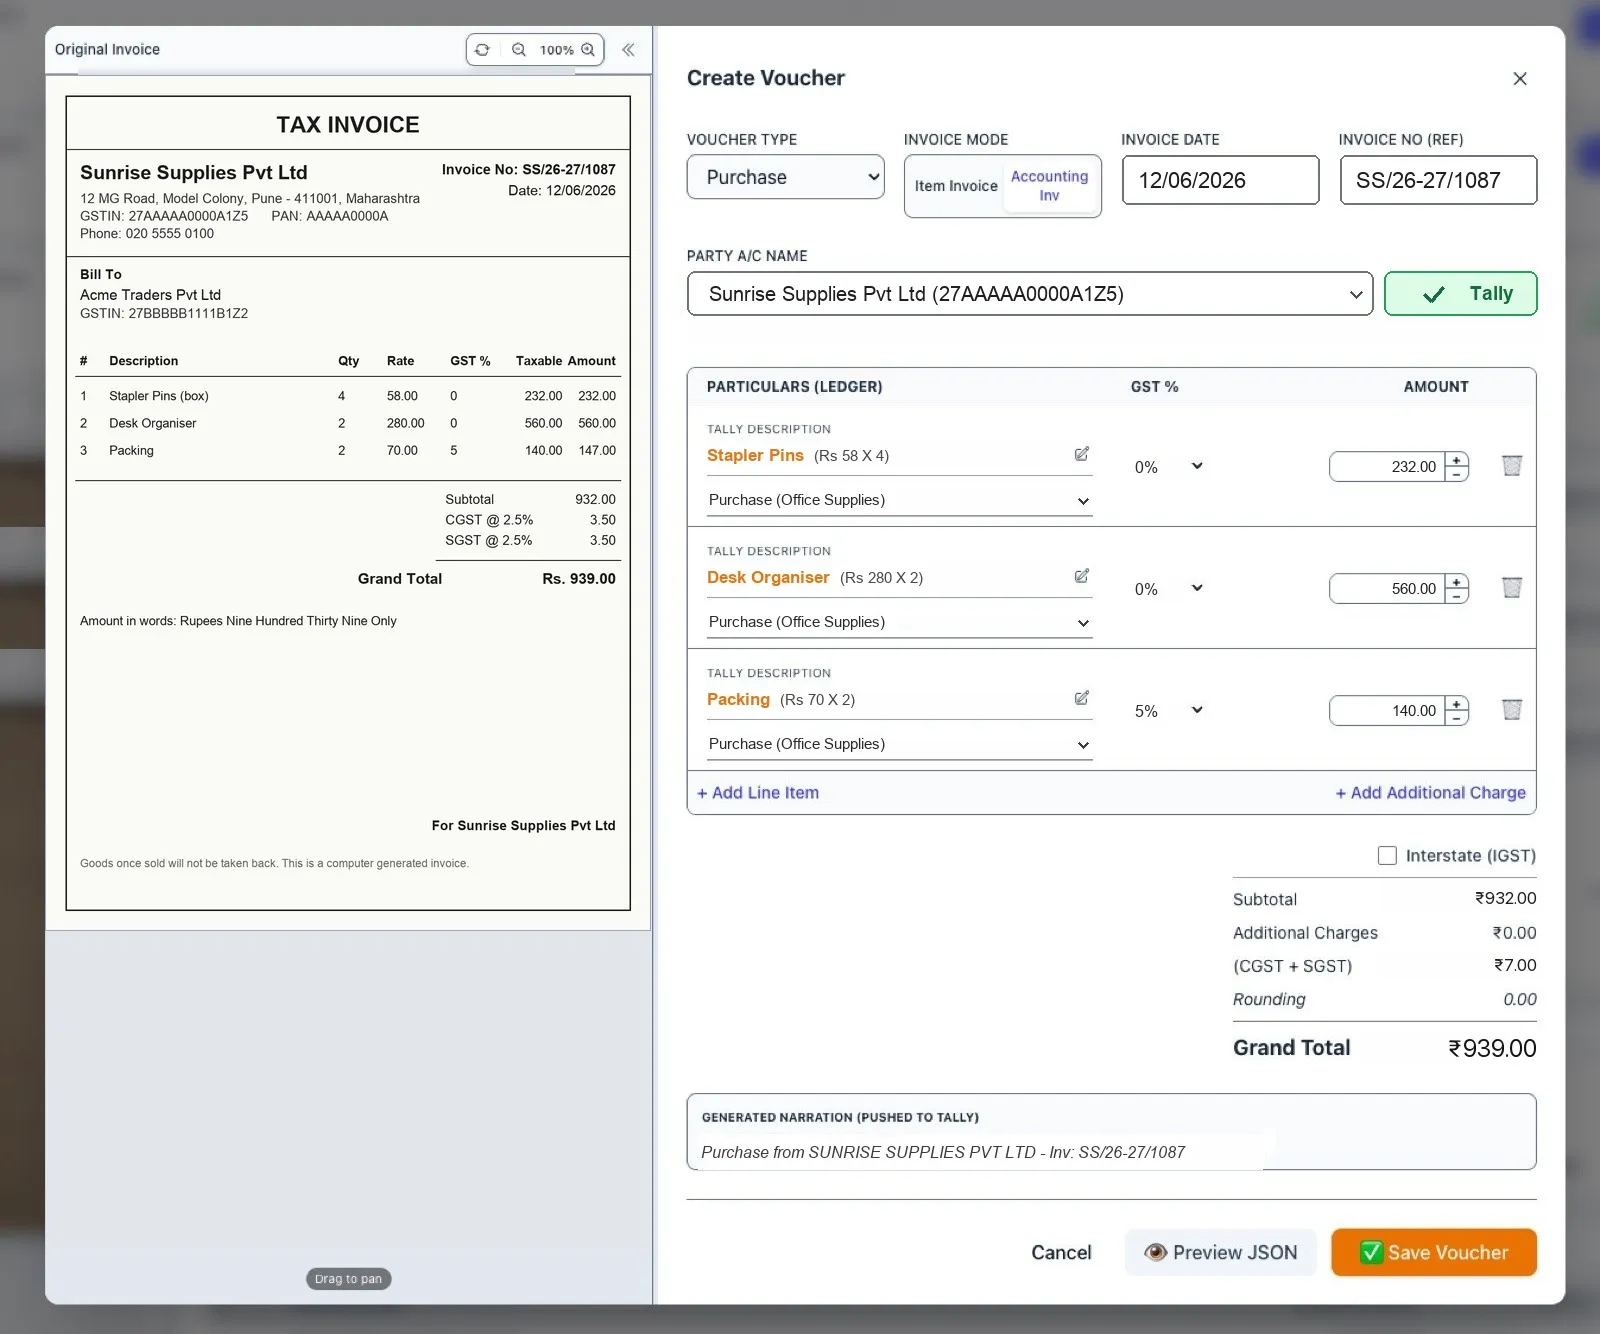Change the Stapler Pins GST percent
The width and height of the screenshot is (1600, 1334).
pos(1168,467)
